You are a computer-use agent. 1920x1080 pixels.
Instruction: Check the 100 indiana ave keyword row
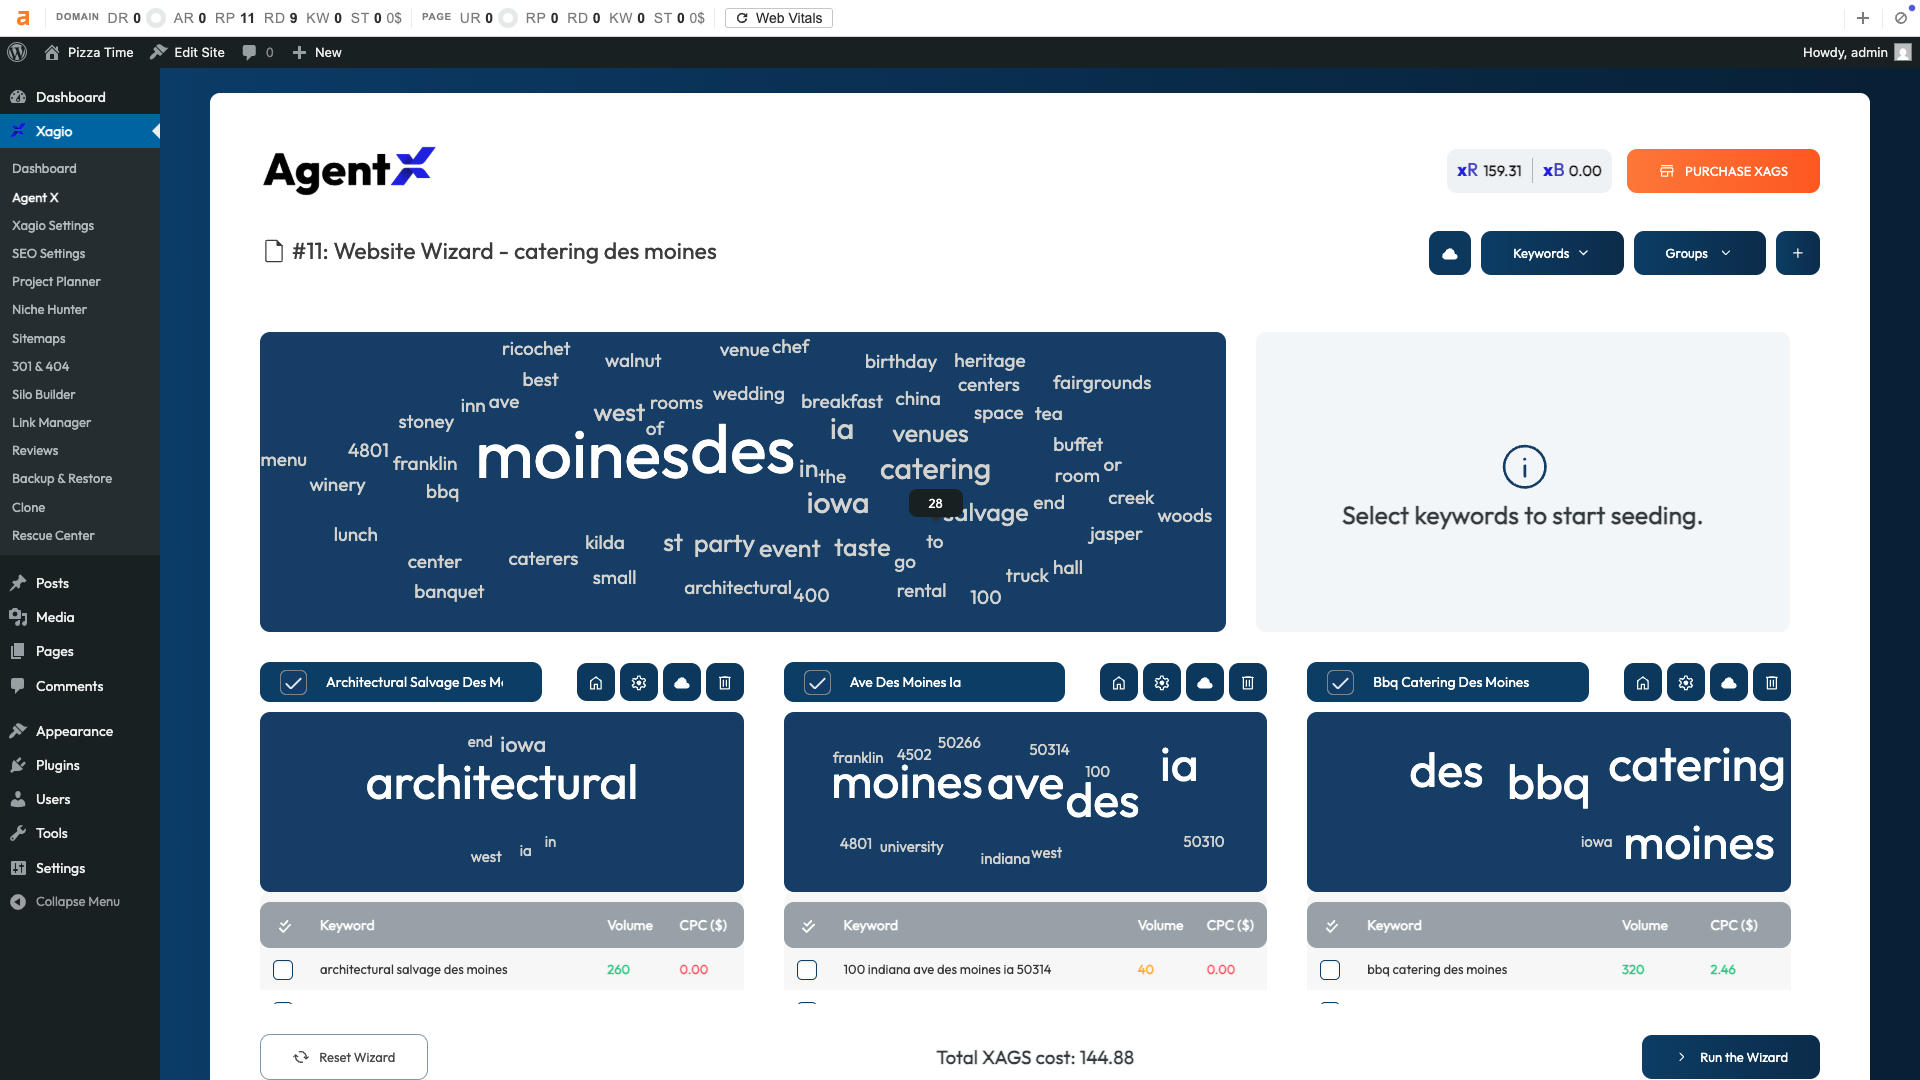pos(807,970)
